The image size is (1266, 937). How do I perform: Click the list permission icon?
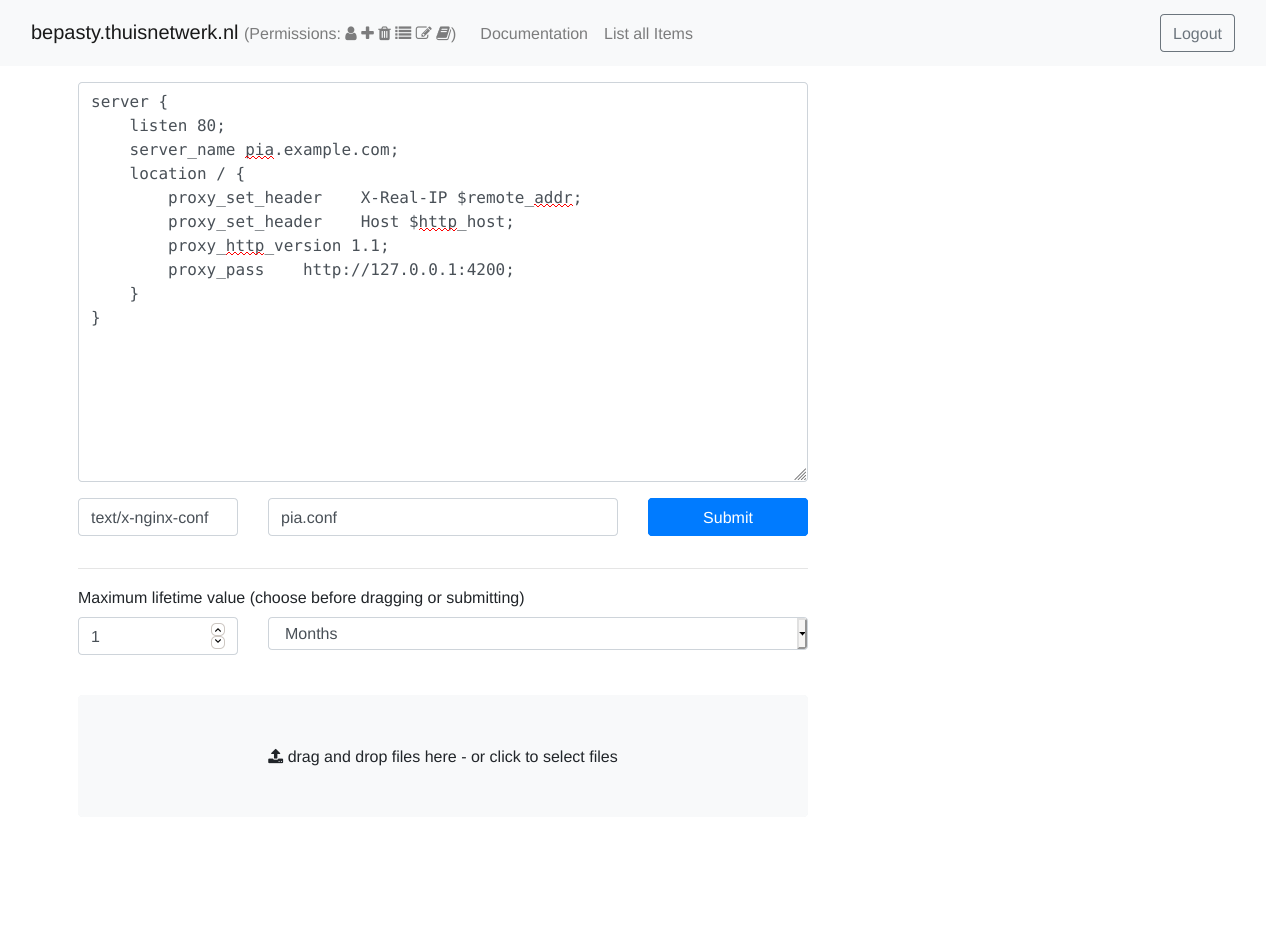pyautogui.click(x=403, y=34)
